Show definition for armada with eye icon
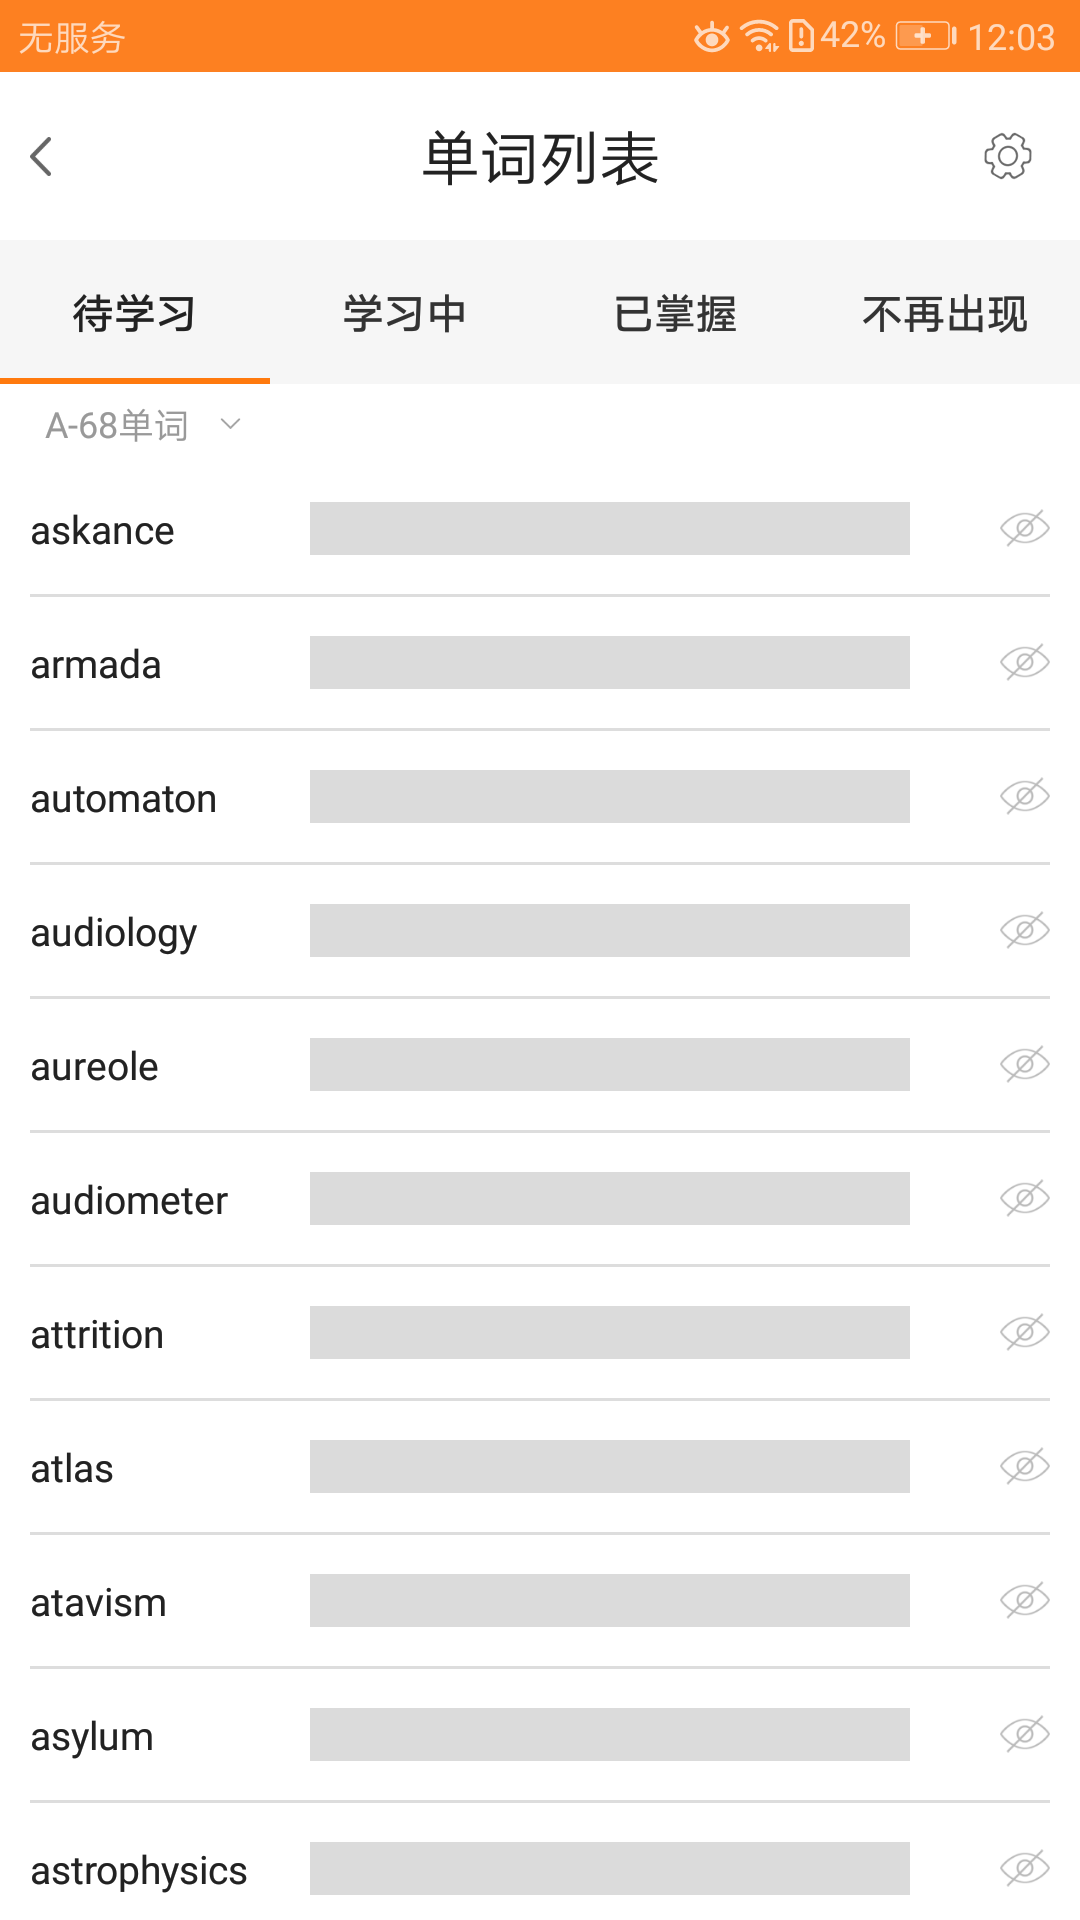 (x=1024, y=663)
